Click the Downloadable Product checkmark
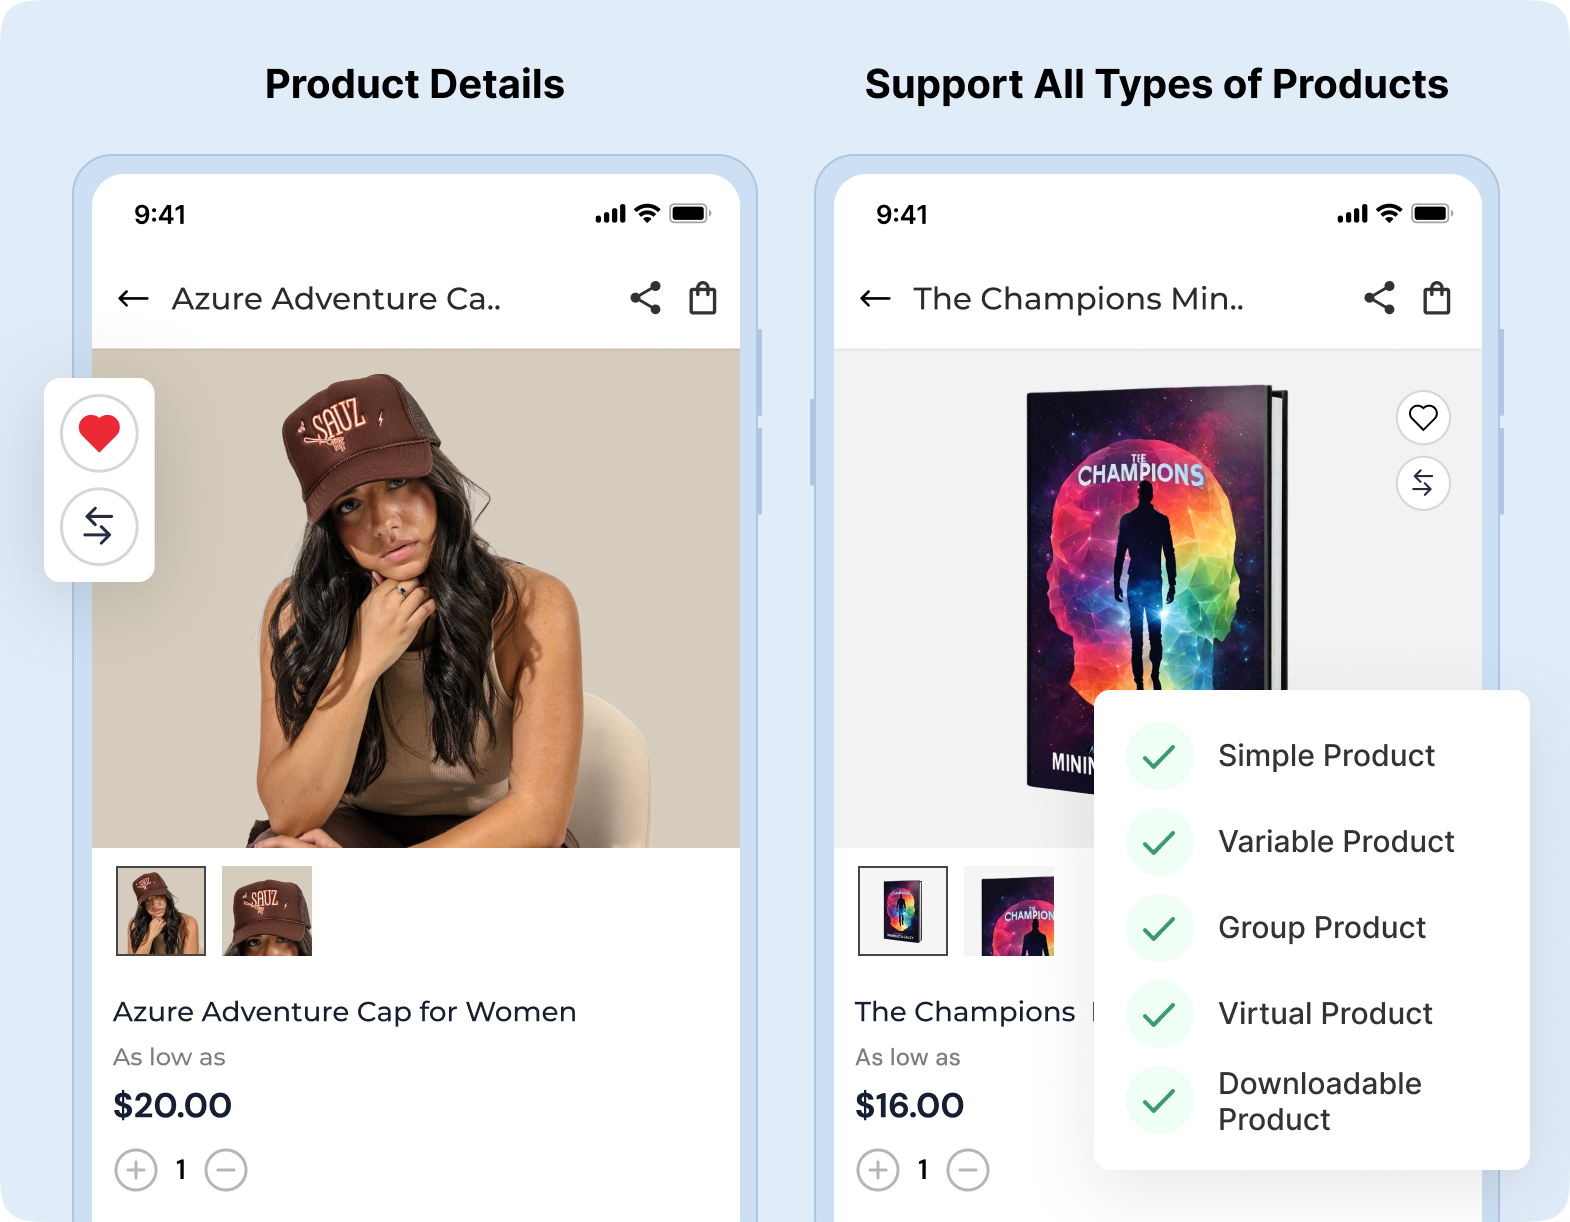The height and width of the screenshot is (1222, 1570). tap(1159, 1101)
